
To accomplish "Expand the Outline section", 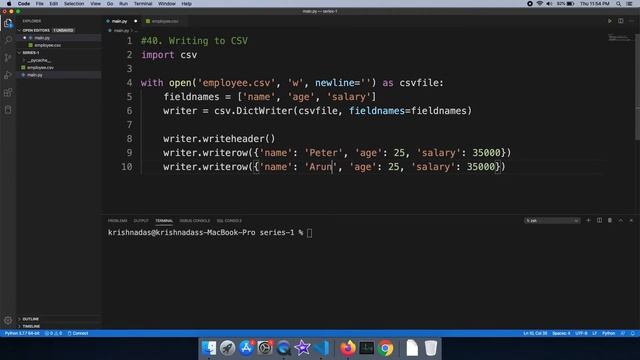I will coord(31,319).
